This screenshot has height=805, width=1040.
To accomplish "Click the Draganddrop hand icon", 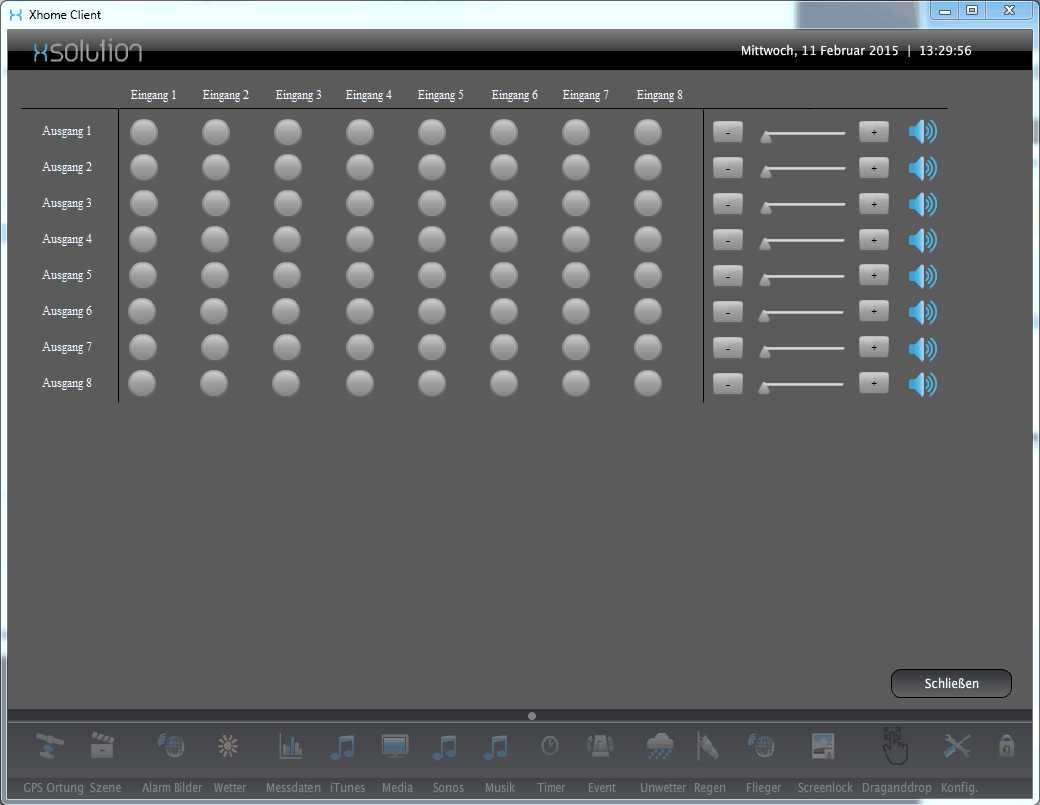I will tap(896, 745).
